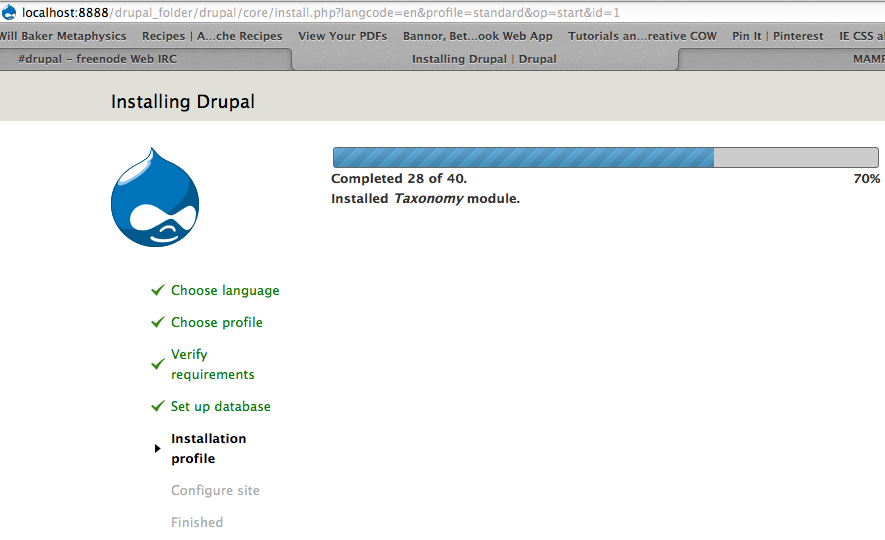
Task: Open the Tutorials an...reative COW bookmark
Action: click(642, 36)
